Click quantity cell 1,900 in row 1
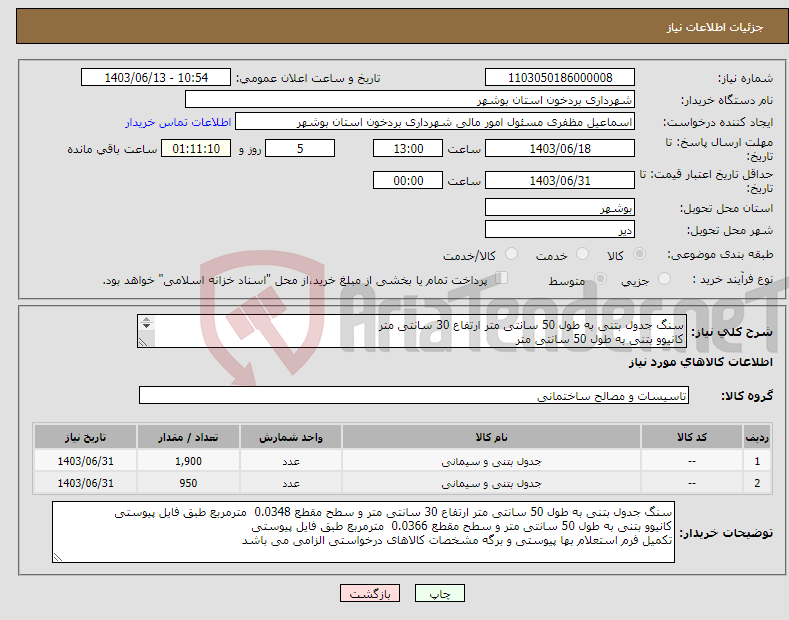 tap(188, 460)
